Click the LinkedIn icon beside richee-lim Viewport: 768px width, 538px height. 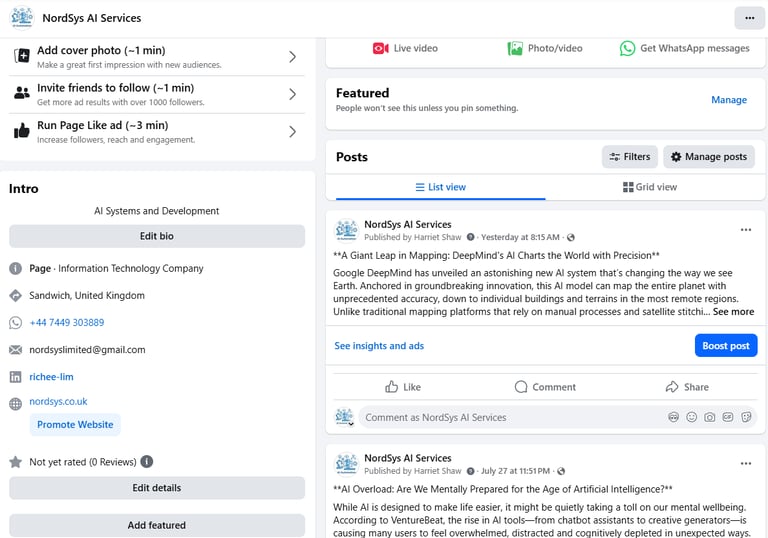pyautogui.click(x=16, y=377)
